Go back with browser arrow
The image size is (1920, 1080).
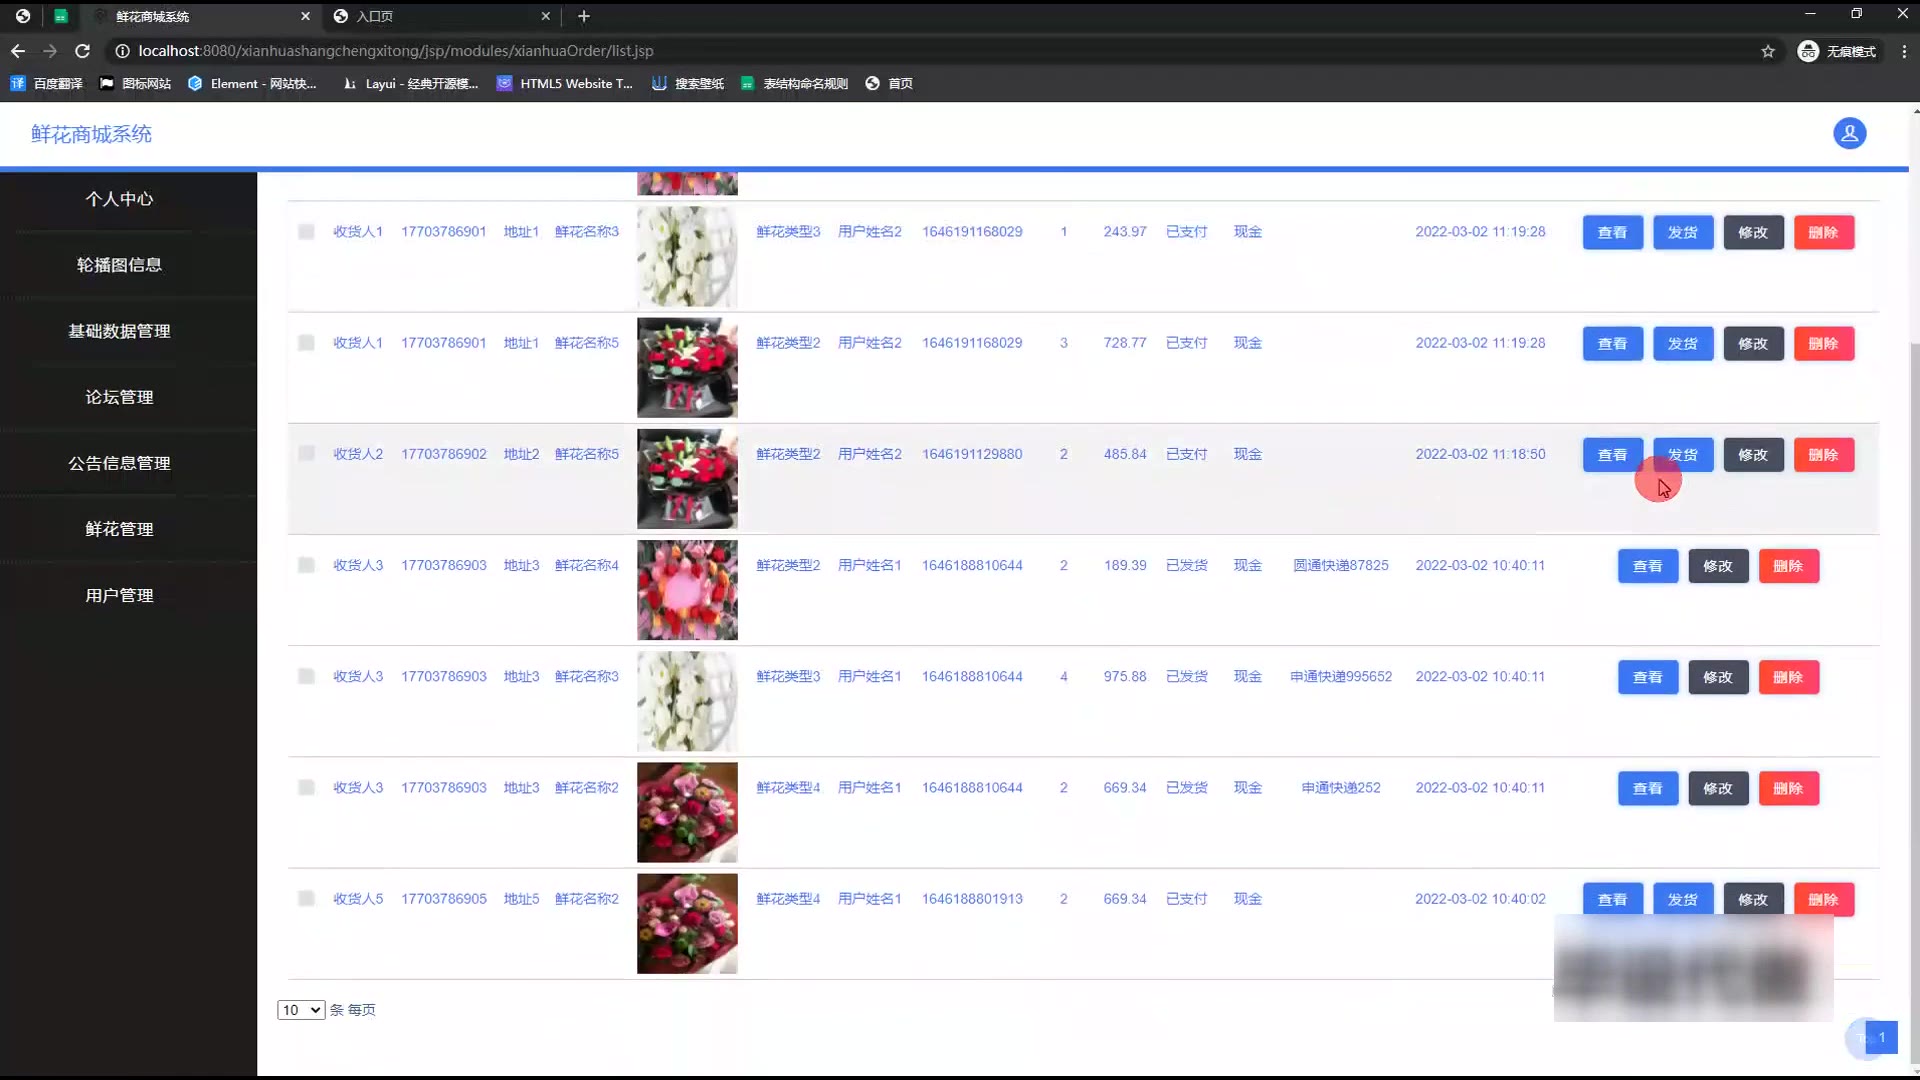pos(18,51)
